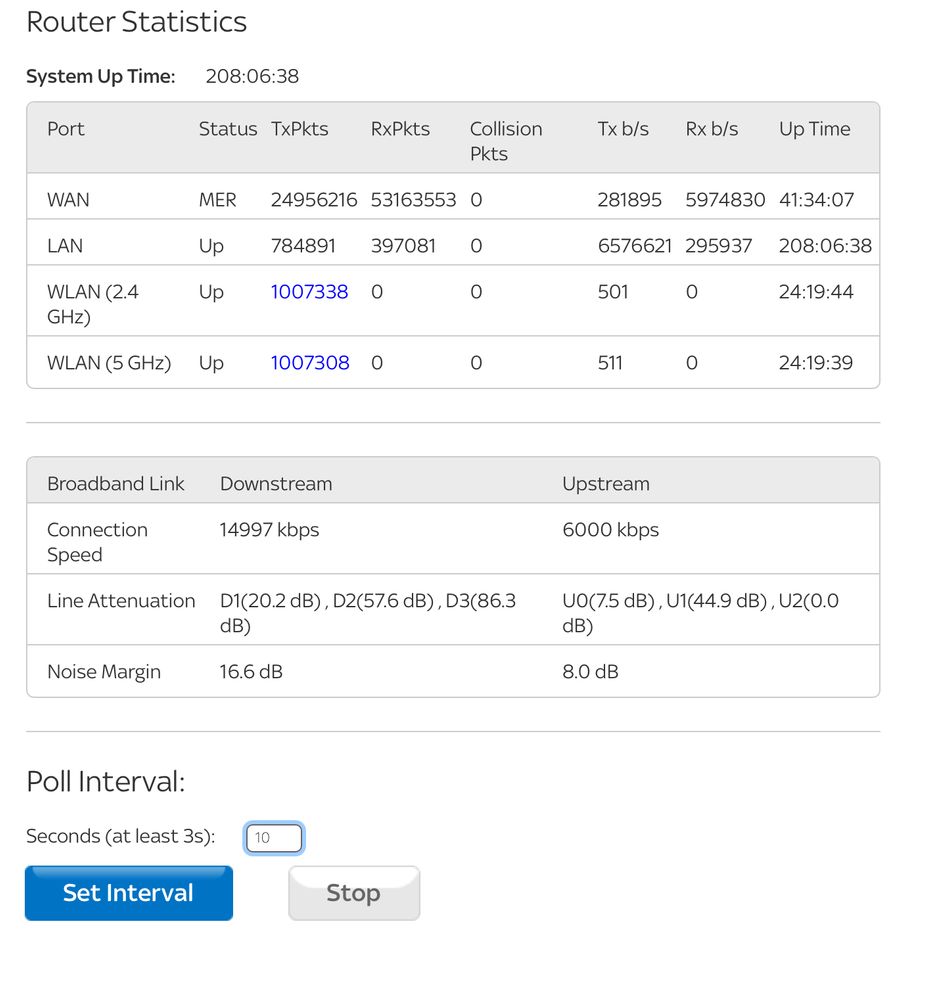Image resolution: width=948 pixels, height=999 pixels.
Task: Select the Noise Margin row label
Action: pyautogui.click(x=104, y=672)
